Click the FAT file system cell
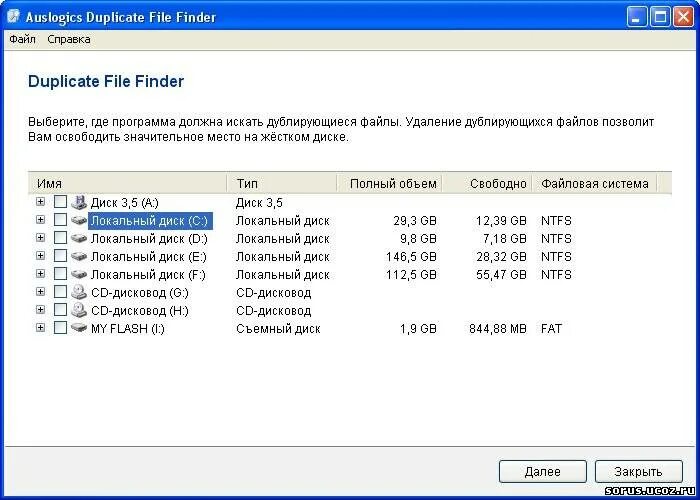This screenshot has width=700, height=500. [551, 329]
